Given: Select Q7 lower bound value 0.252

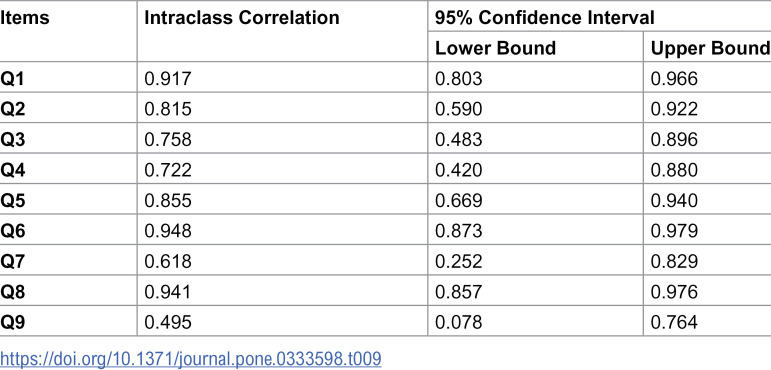Looking at the screenshot, I should tap(458, 261).
